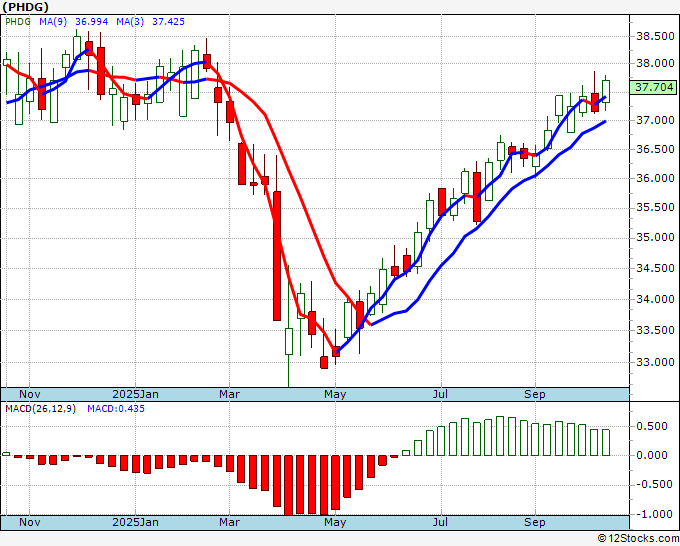Viewport: 680px width, 546px height.
Task: Click the 2025Jan label on price chart axis
Action: 135,394
